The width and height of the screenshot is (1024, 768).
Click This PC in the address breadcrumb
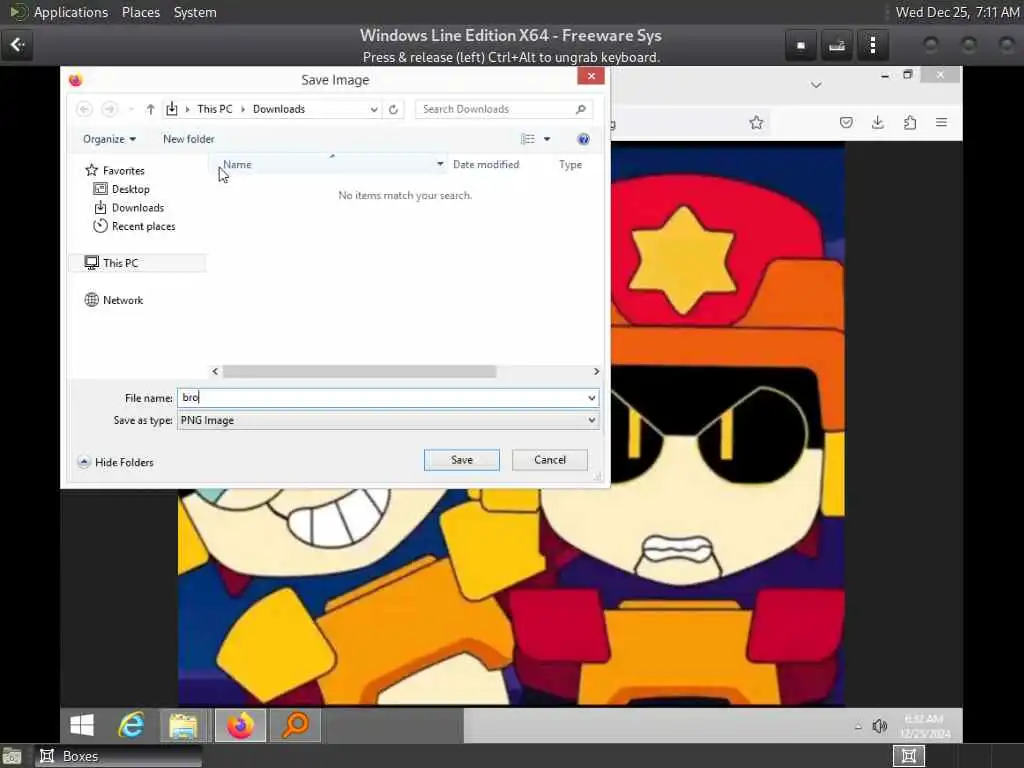point(215,109)
